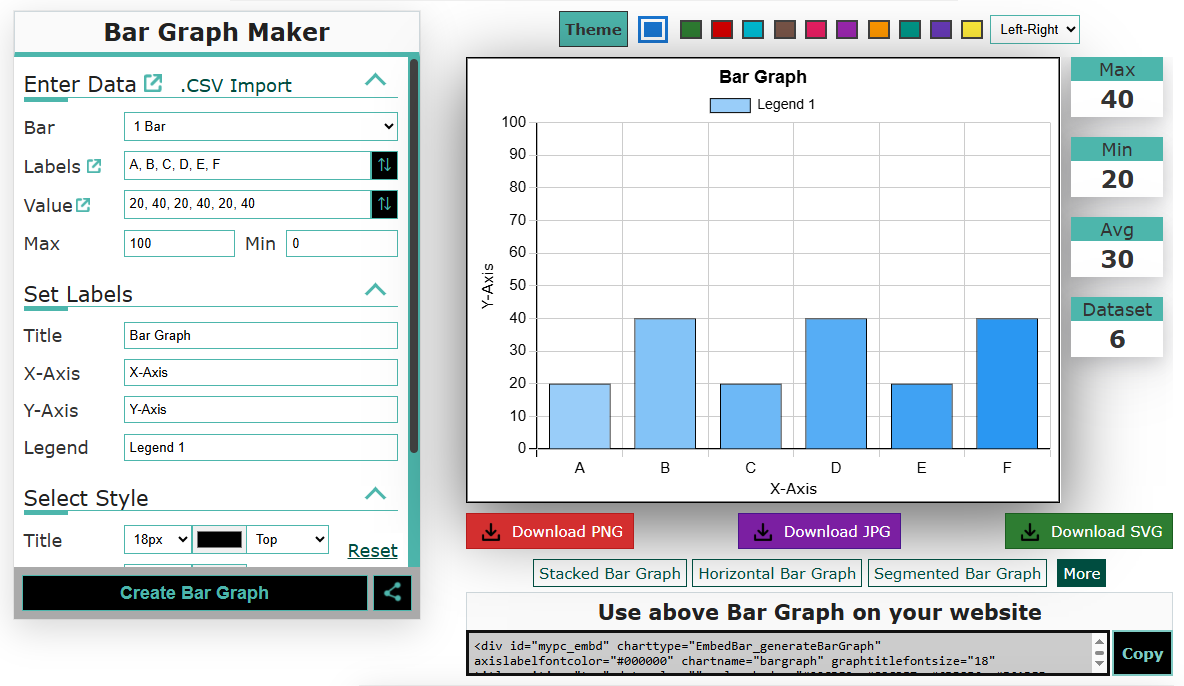Open the Enter Data external editor icon
Screen dimensions: 1184x686
coord(153,83)
